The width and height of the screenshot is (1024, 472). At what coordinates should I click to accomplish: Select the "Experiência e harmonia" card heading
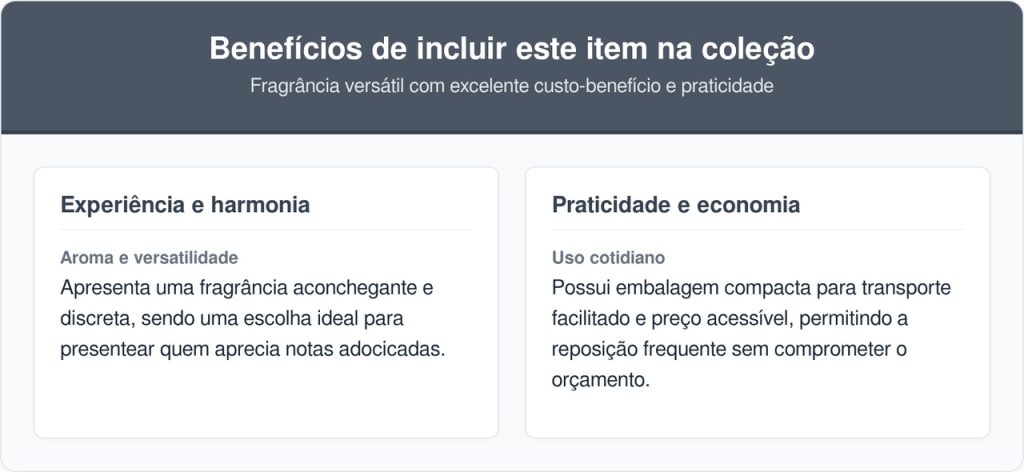(x=185, y=205)
